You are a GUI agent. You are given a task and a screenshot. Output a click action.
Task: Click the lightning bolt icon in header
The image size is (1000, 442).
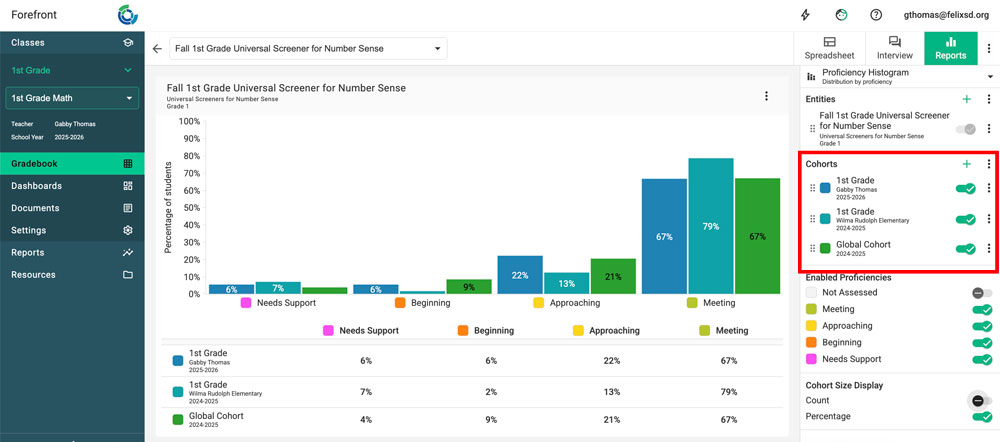coord(806,15)
